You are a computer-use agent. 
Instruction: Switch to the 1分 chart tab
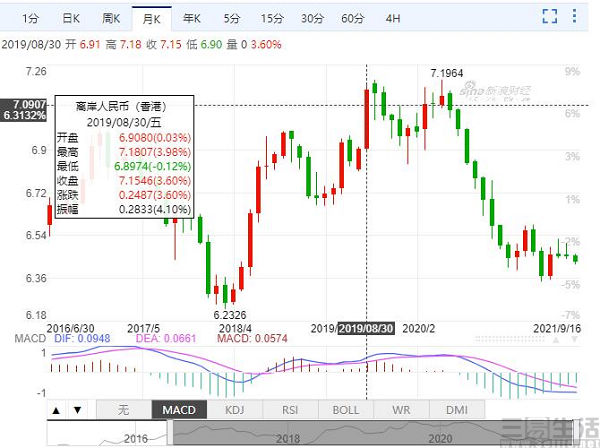point(30,18)
